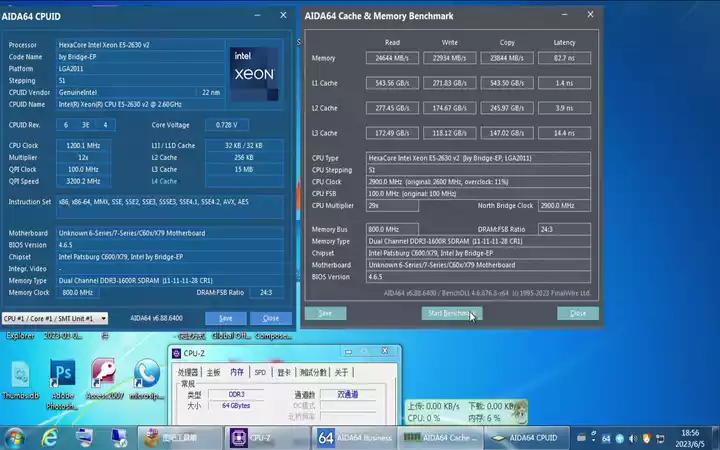
Task: Click the Start Benchmark button
Action: [x=452, y=313]
